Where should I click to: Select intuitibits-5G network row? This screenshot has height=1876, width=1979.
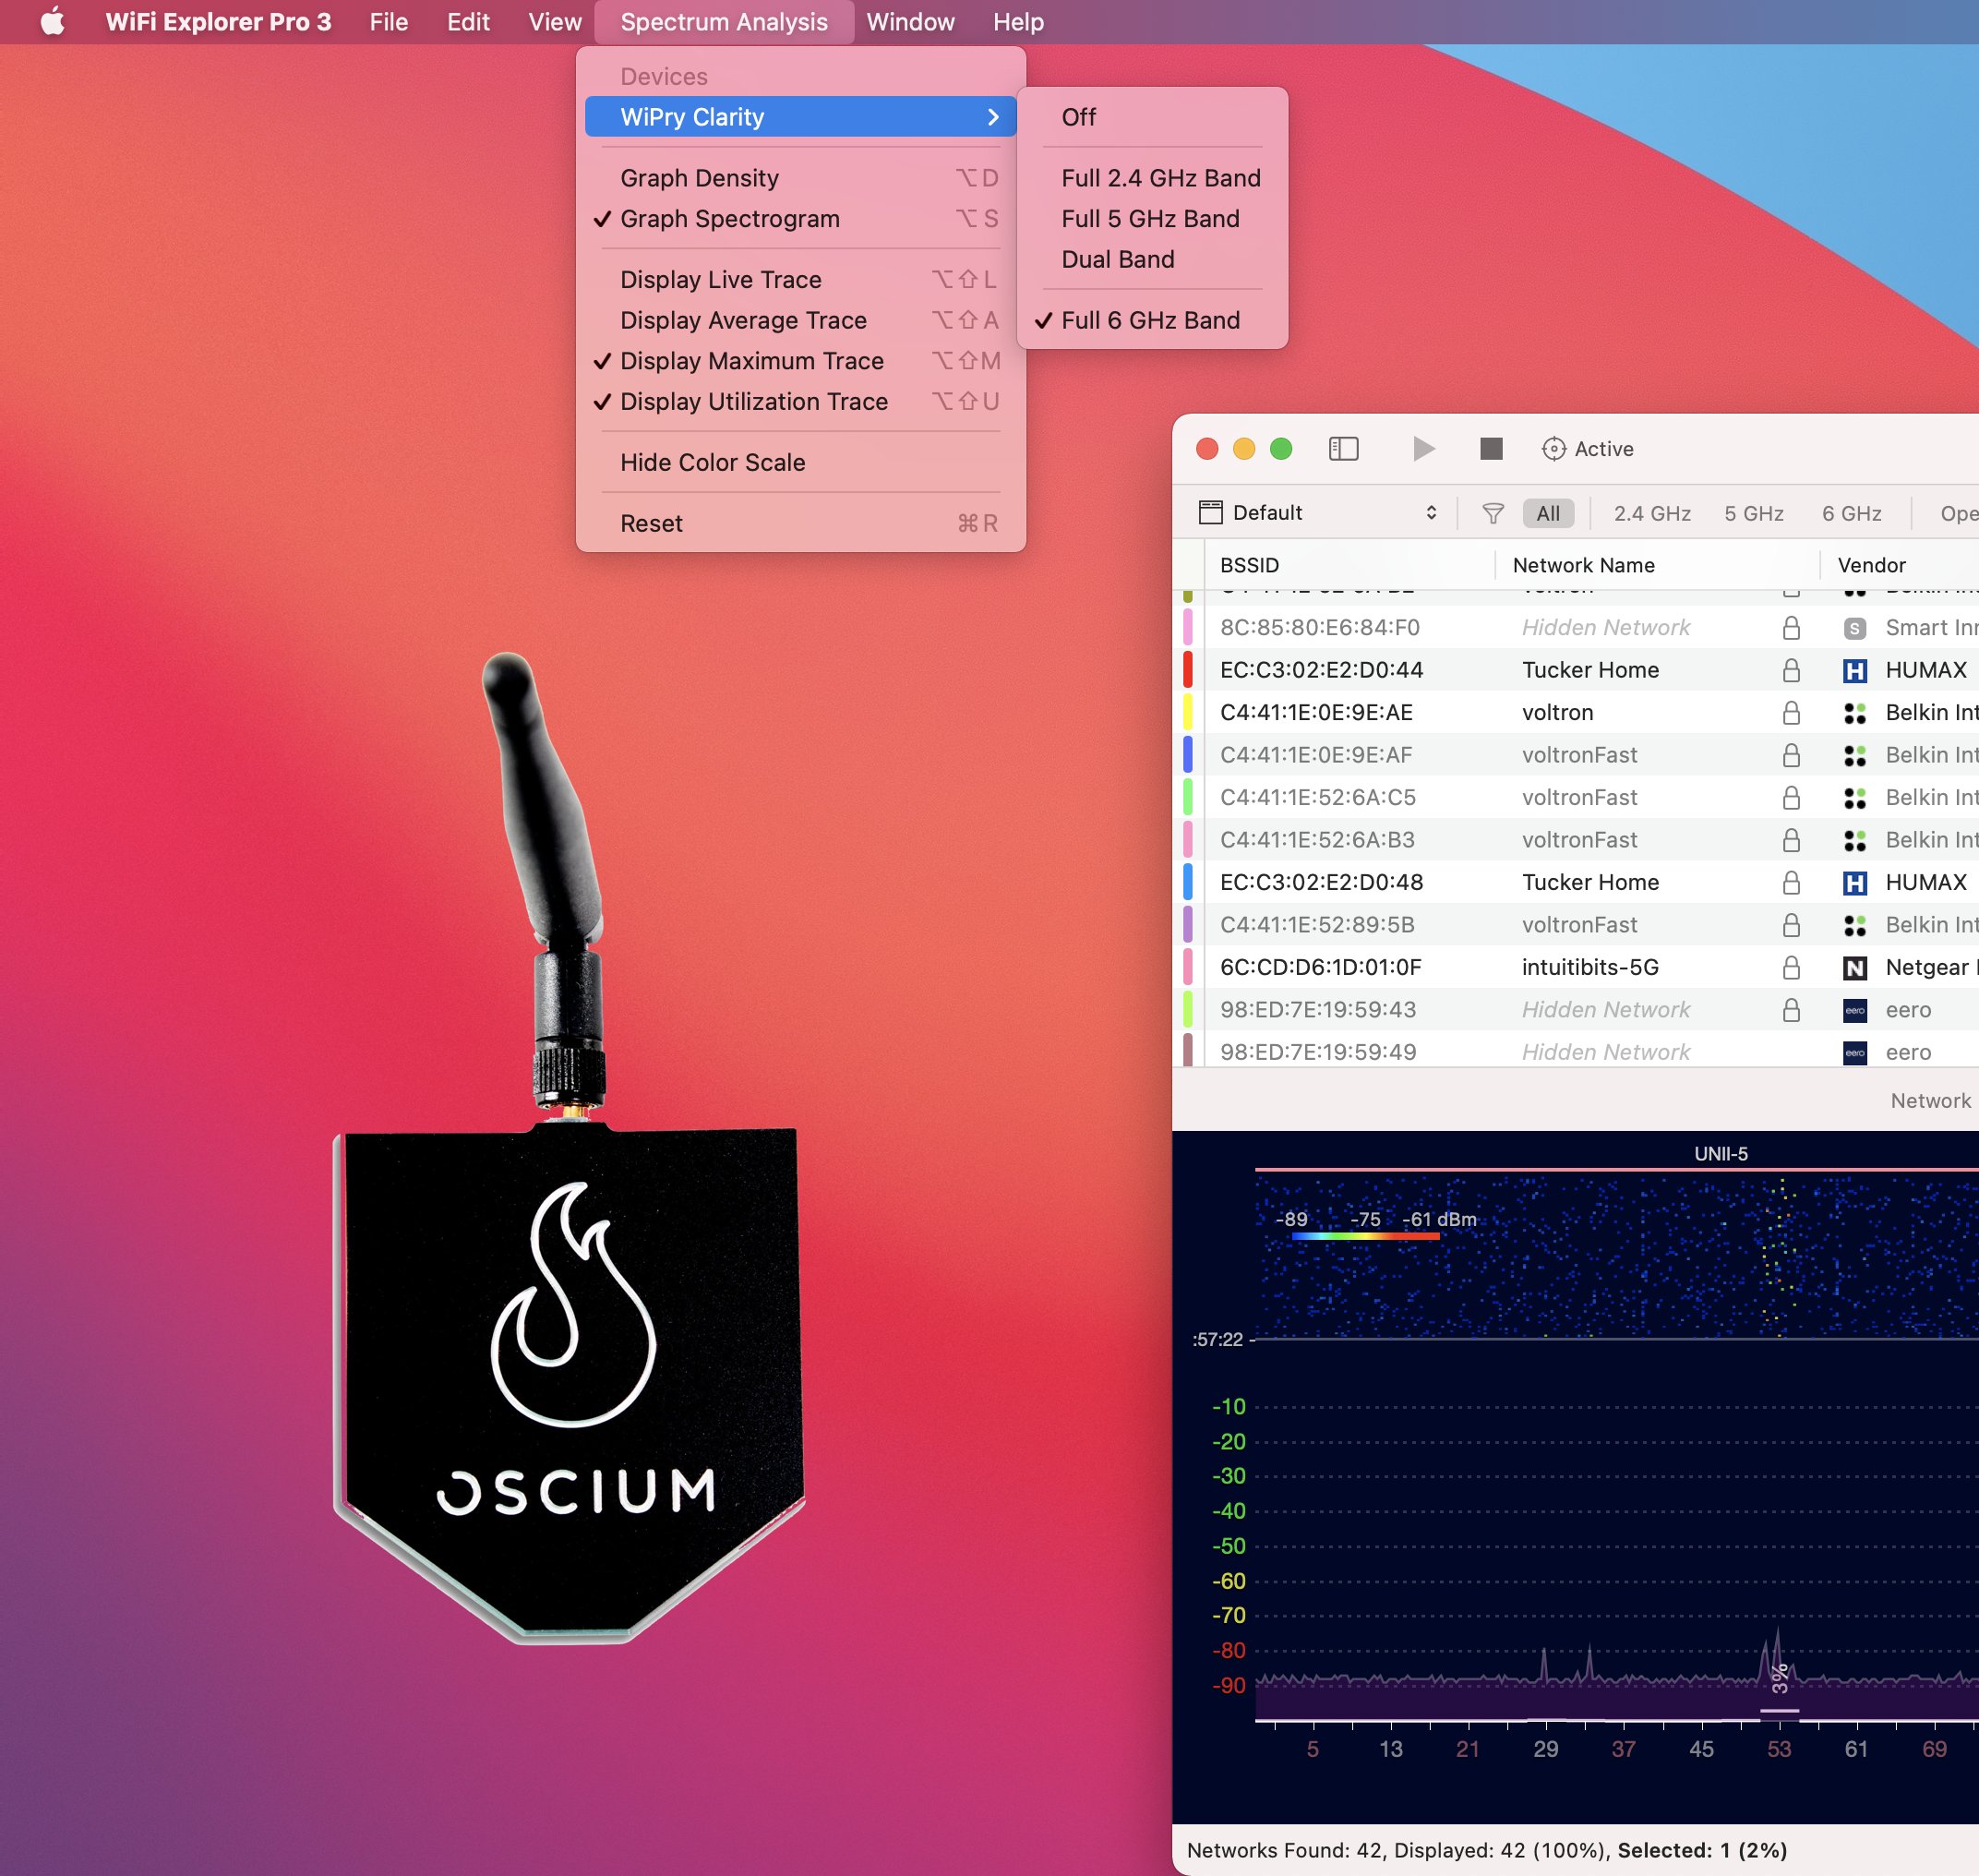1575,968
